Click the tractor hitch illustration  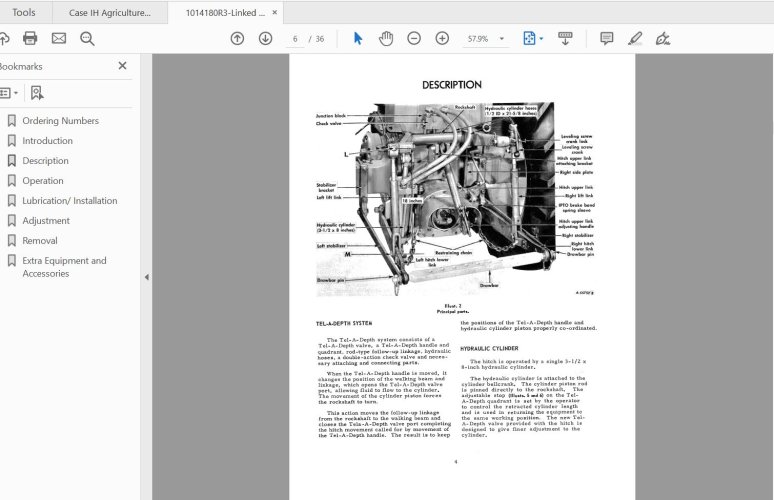point(455,199)
